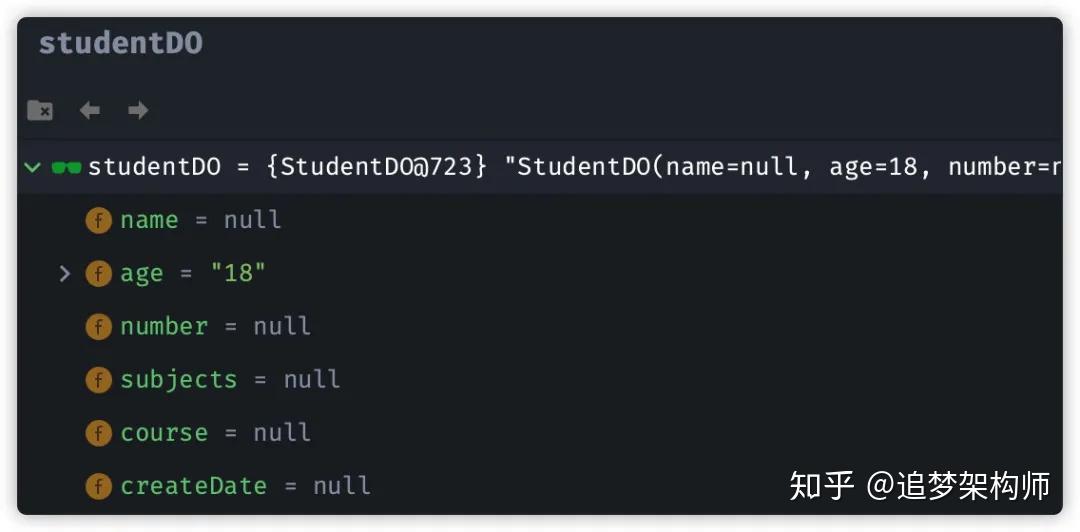Click the field icon next to number
The width and height of the screenshot is (1080, 532).
98,326
